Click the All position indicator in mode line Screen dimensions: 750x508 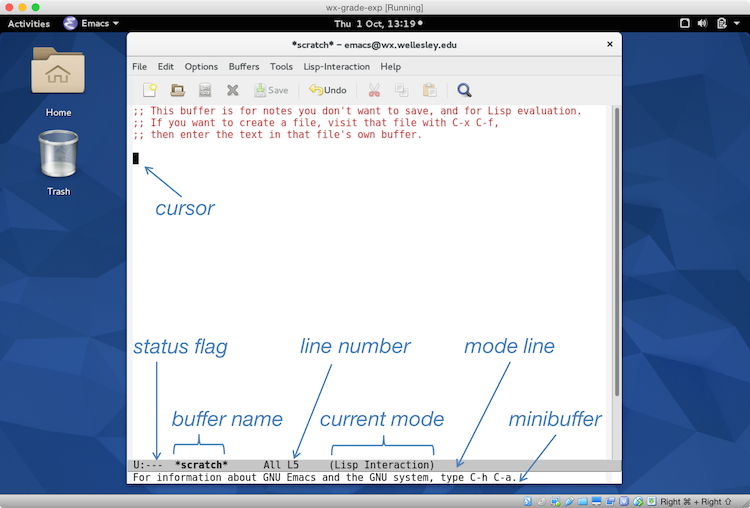coord(272,464)
